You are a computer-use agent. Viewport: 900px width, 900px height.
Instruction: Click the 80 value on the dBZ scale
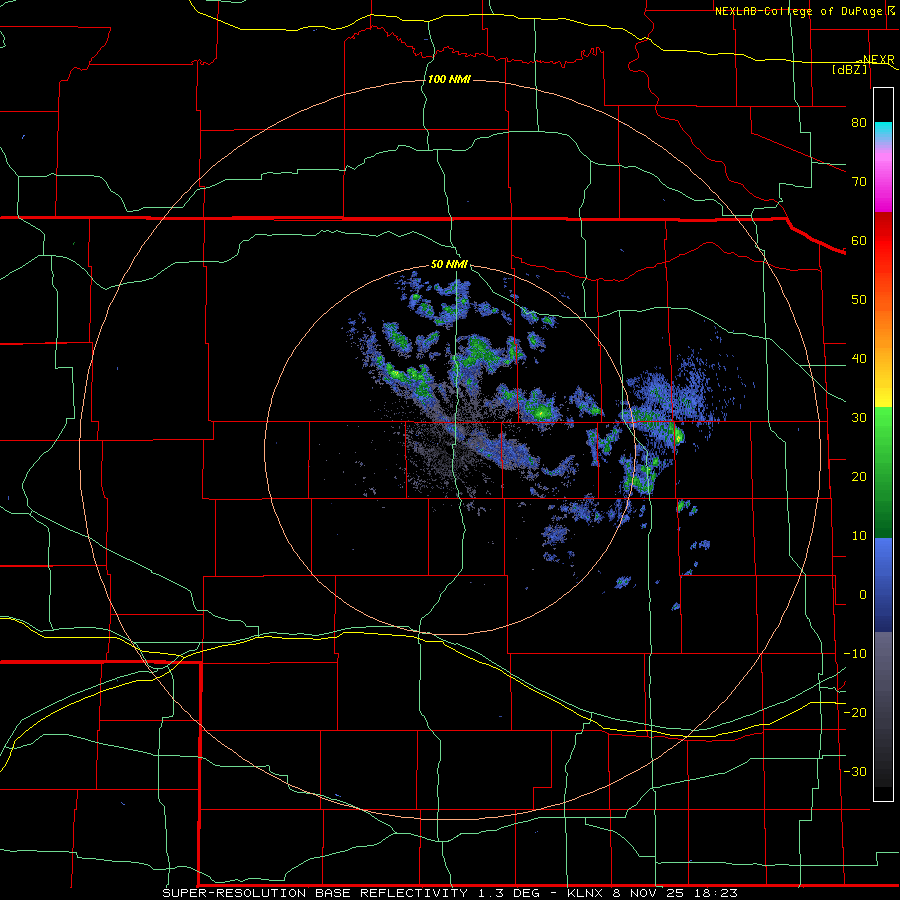click(x=859, y=122)
